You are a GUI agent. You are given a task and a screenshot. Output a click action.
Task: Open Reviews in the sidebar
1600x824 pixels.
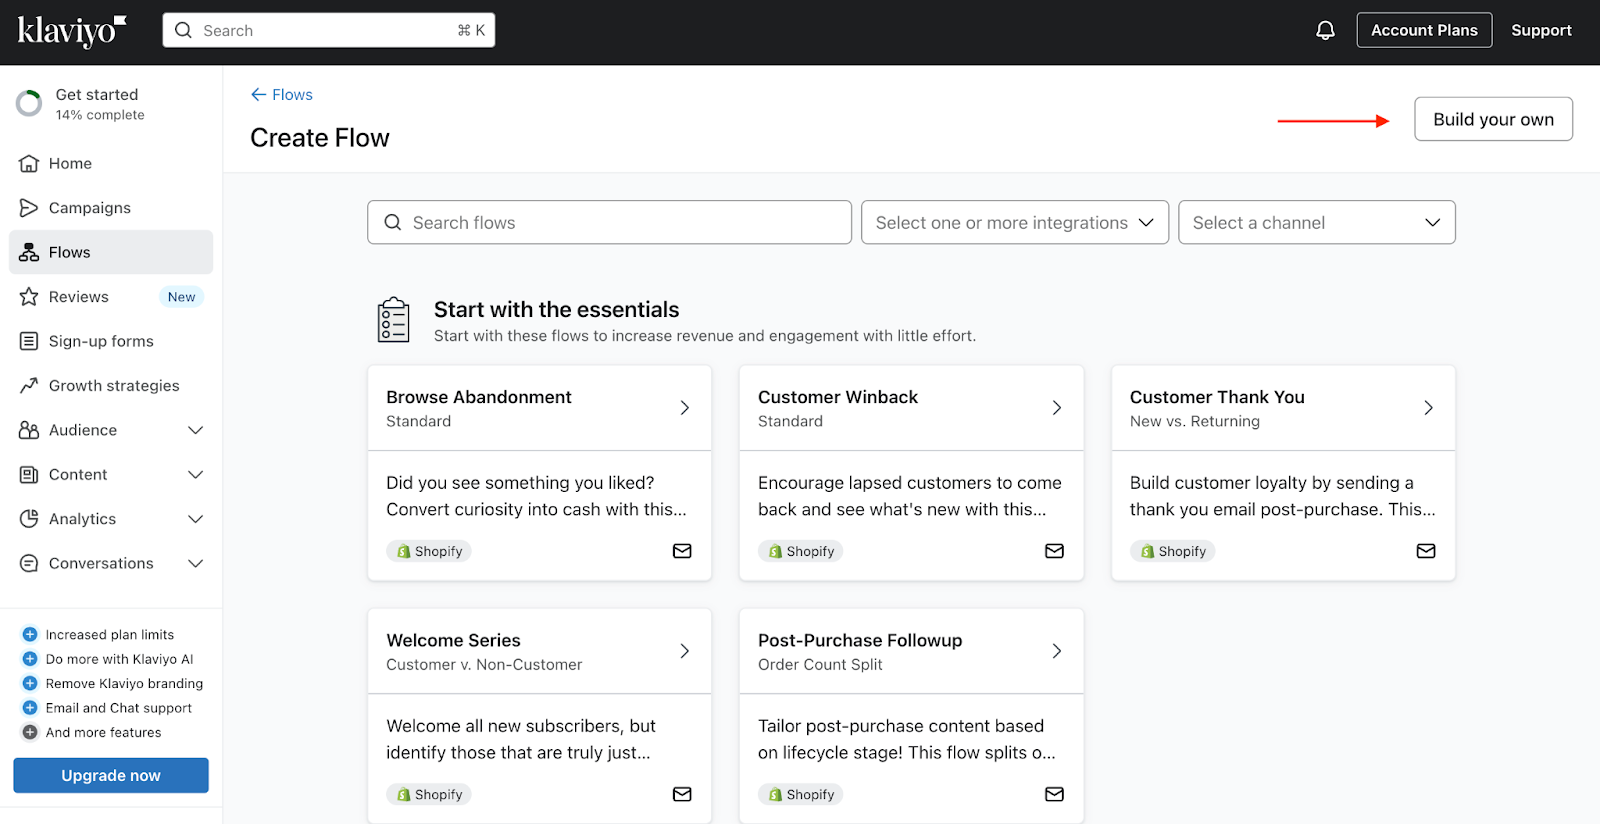[111, 297]
